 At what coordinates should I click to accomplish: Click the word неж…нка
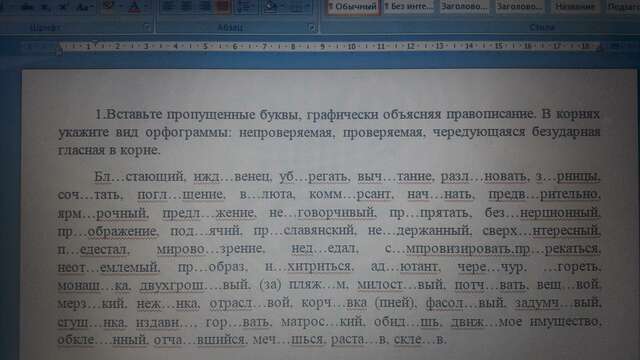[168, 303]
